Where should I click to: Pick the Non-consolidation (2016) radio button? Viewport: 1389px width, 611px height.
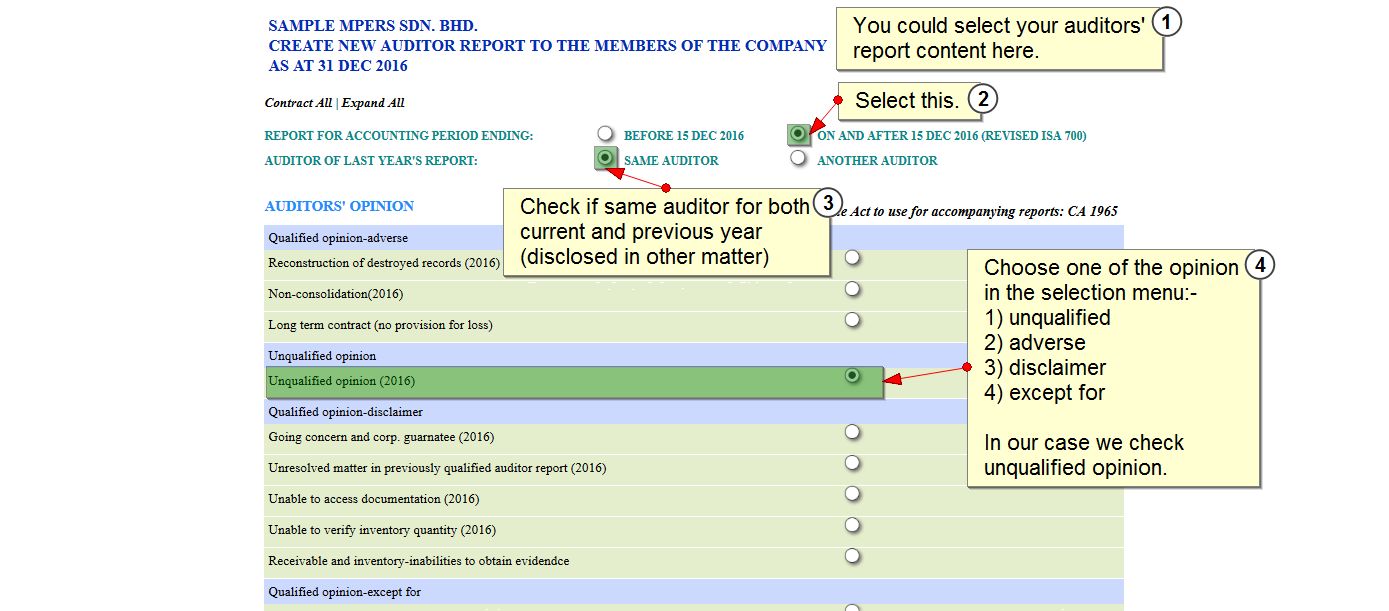tap(852, 289)
